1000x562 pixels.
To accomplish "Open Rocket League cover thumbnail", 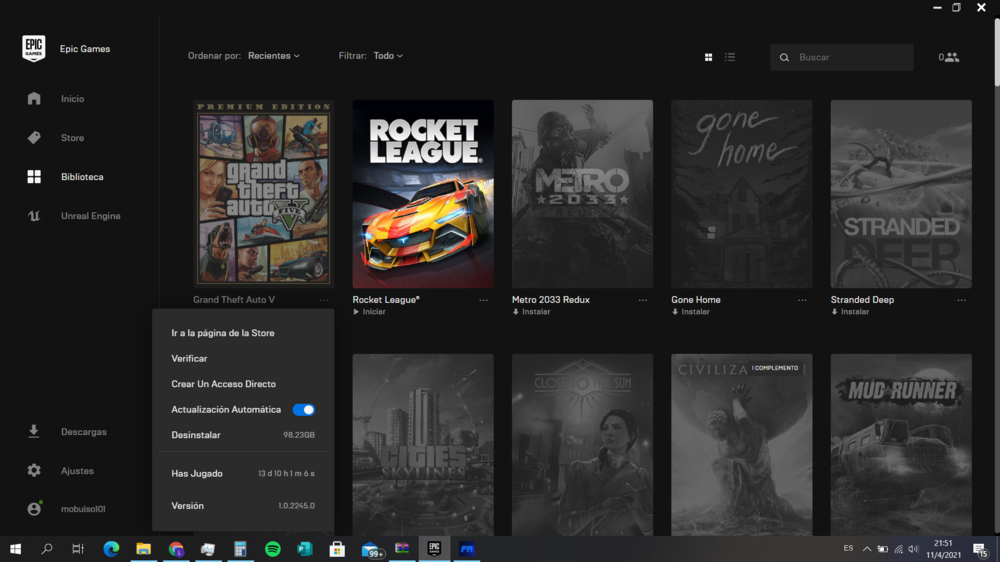I will coord(423,194).
